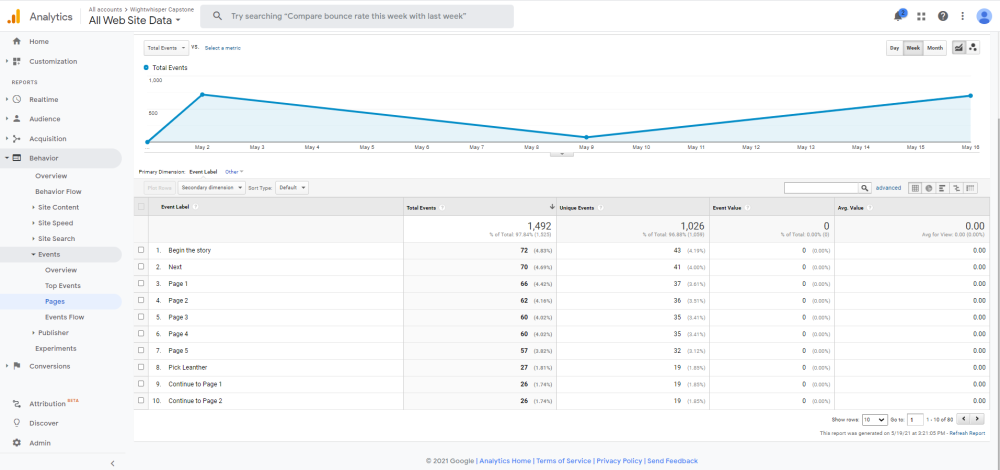Click the May 9 data point

(587, 137)
